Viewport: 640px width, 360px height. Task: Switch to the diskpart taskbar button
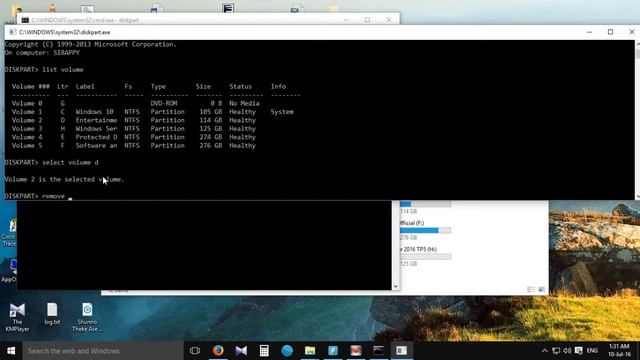point(402,351)
